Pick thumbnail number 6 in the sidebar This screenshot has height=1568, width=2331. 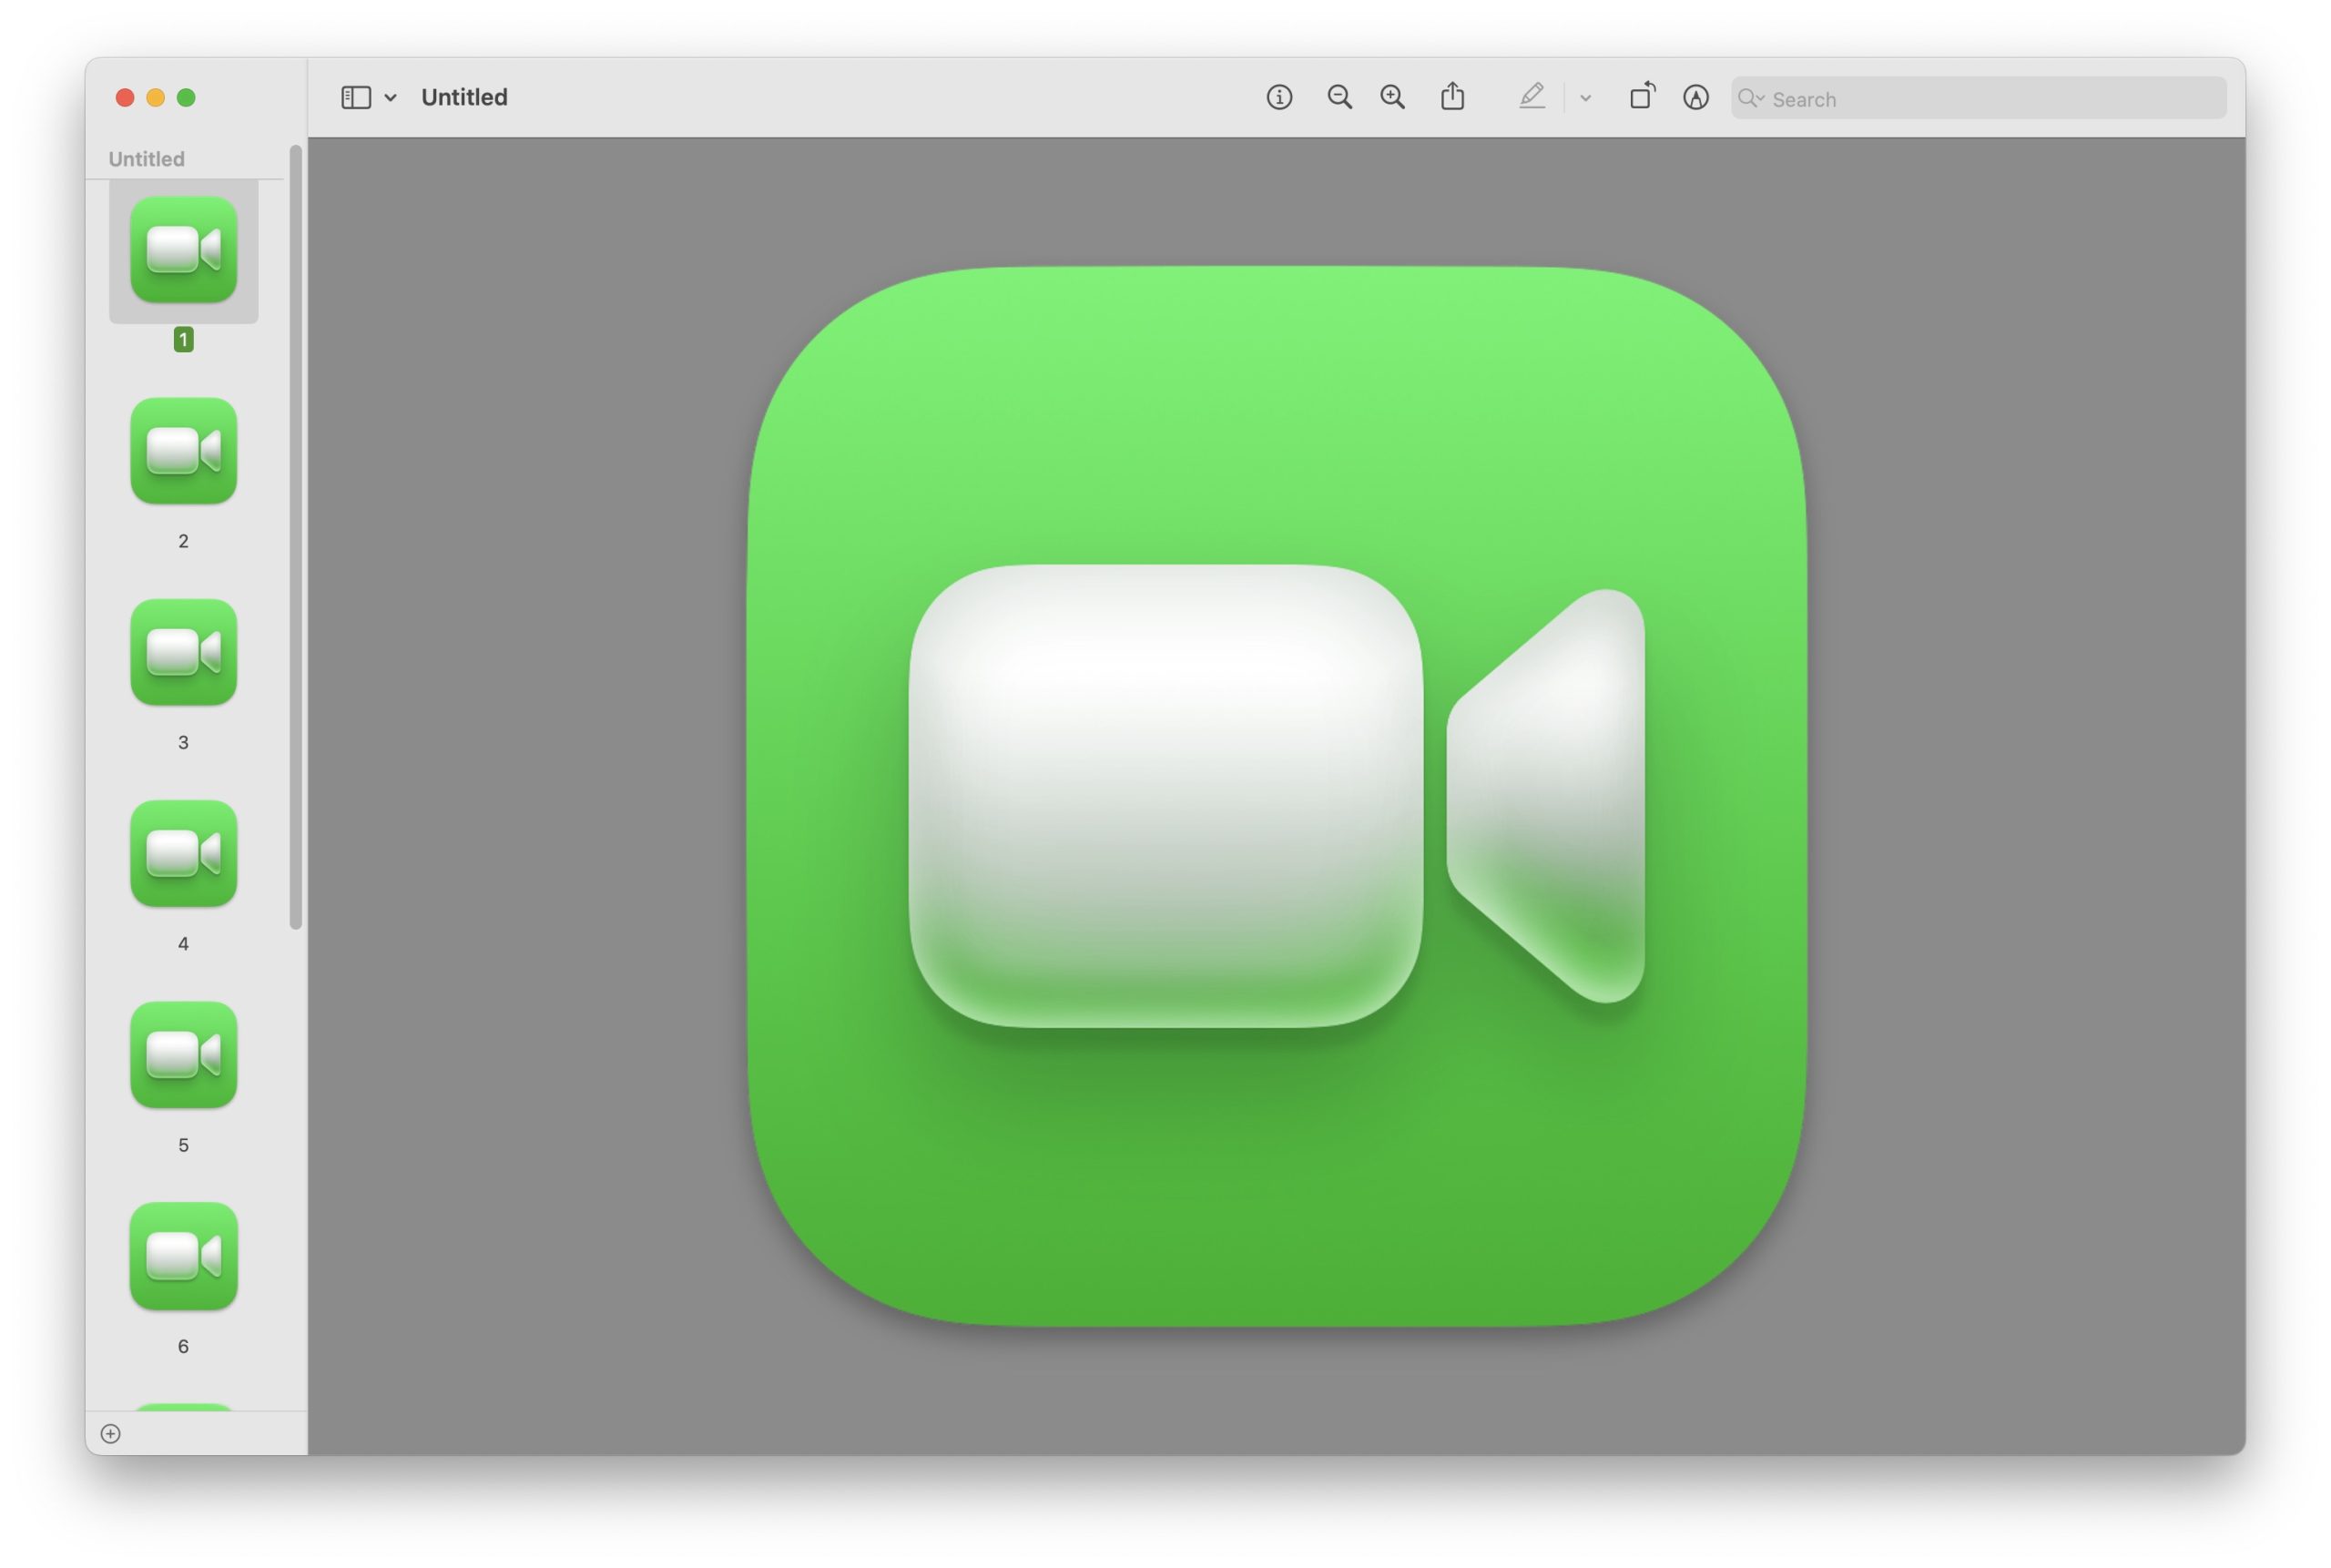click(x=183, y=1256)
